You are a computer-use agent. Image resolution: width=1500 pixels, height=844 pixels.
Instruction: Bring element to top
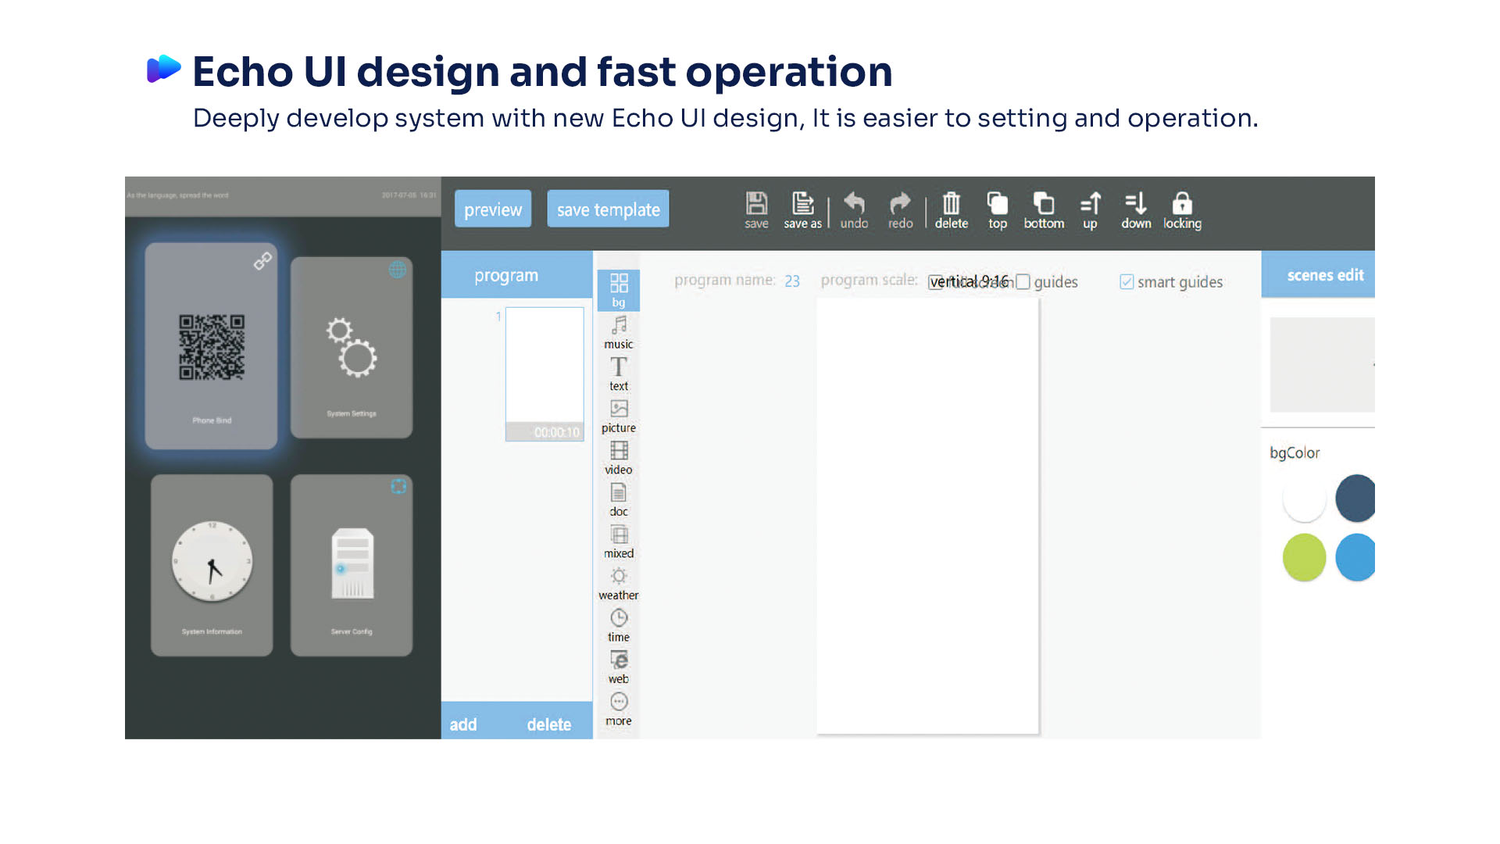[x=997, y=210]
